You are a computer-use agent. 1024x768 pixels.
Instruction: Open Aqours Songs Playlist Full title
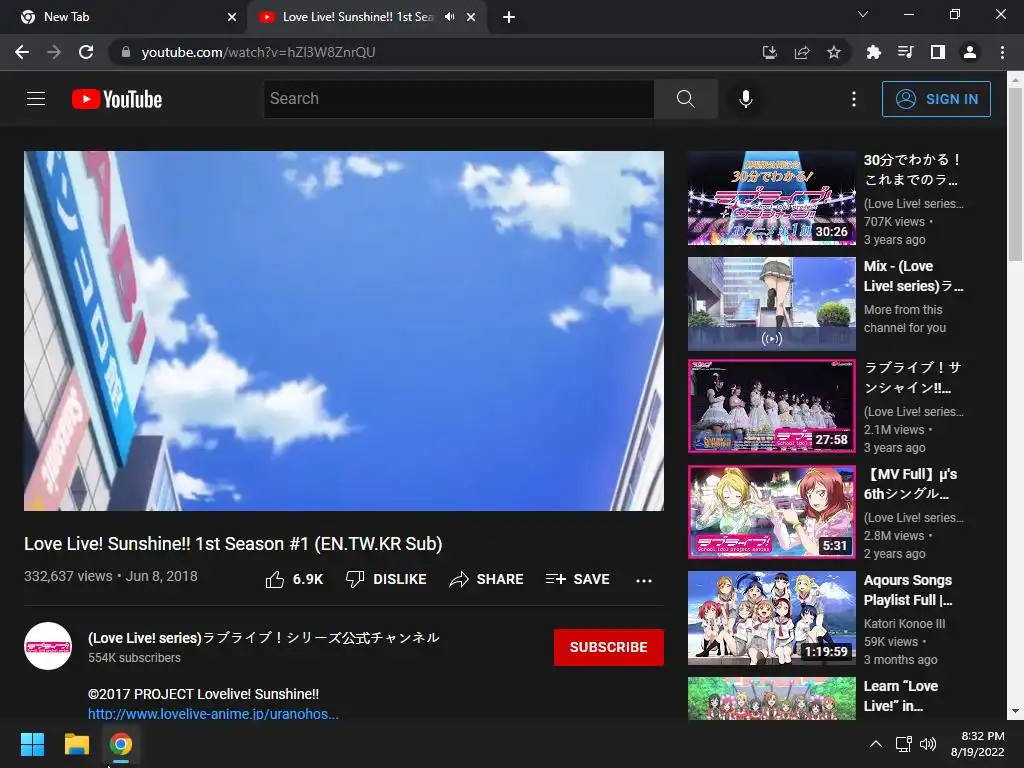point(908,590)
